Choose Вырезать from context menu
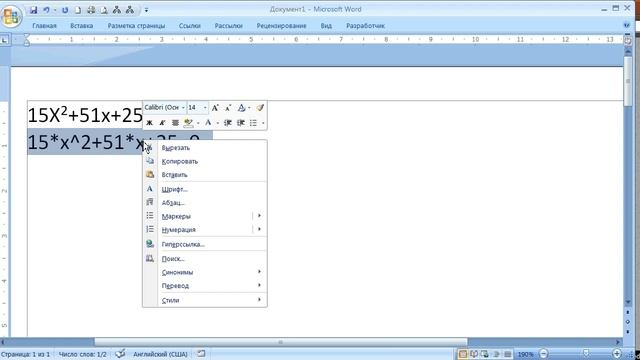Screen dimensions: 640x360 (x=205, y=148)
